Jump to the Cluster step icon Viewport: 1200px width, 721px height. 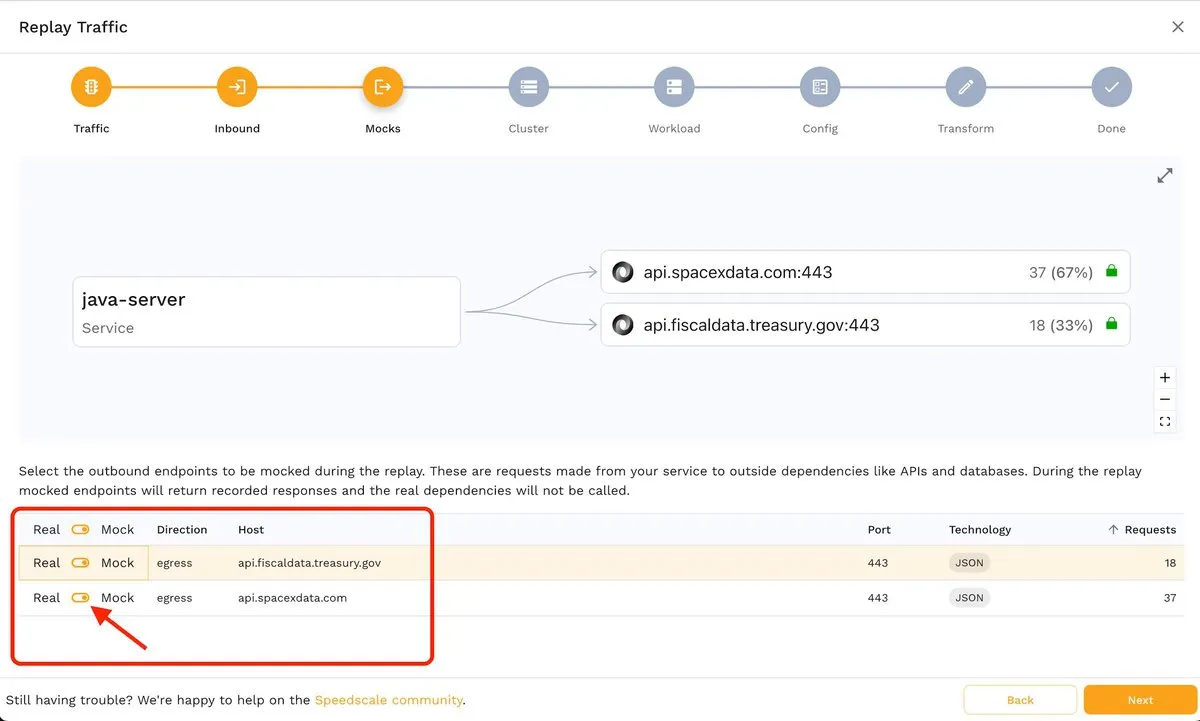coord(528,87)
